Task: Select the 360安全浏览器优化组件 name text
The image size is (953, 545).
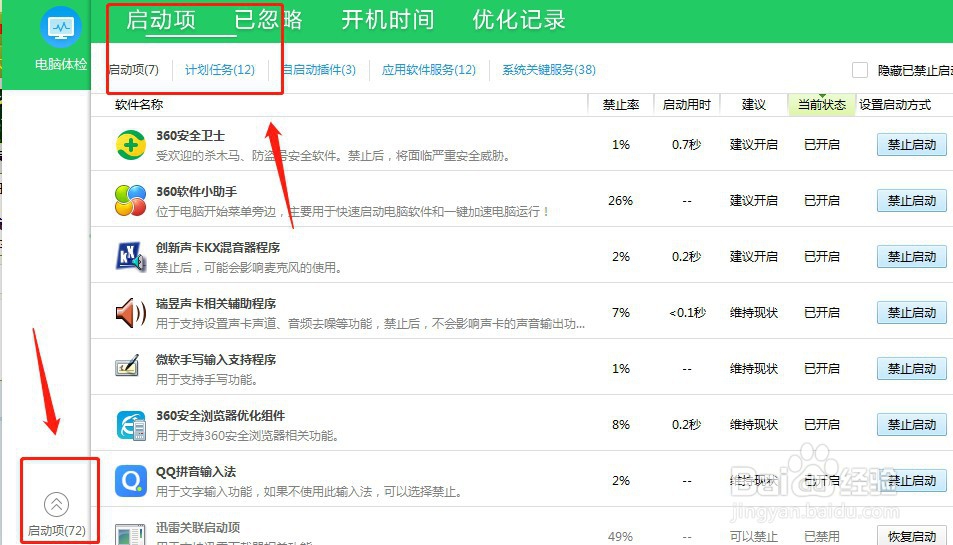Action: [221, 416]
